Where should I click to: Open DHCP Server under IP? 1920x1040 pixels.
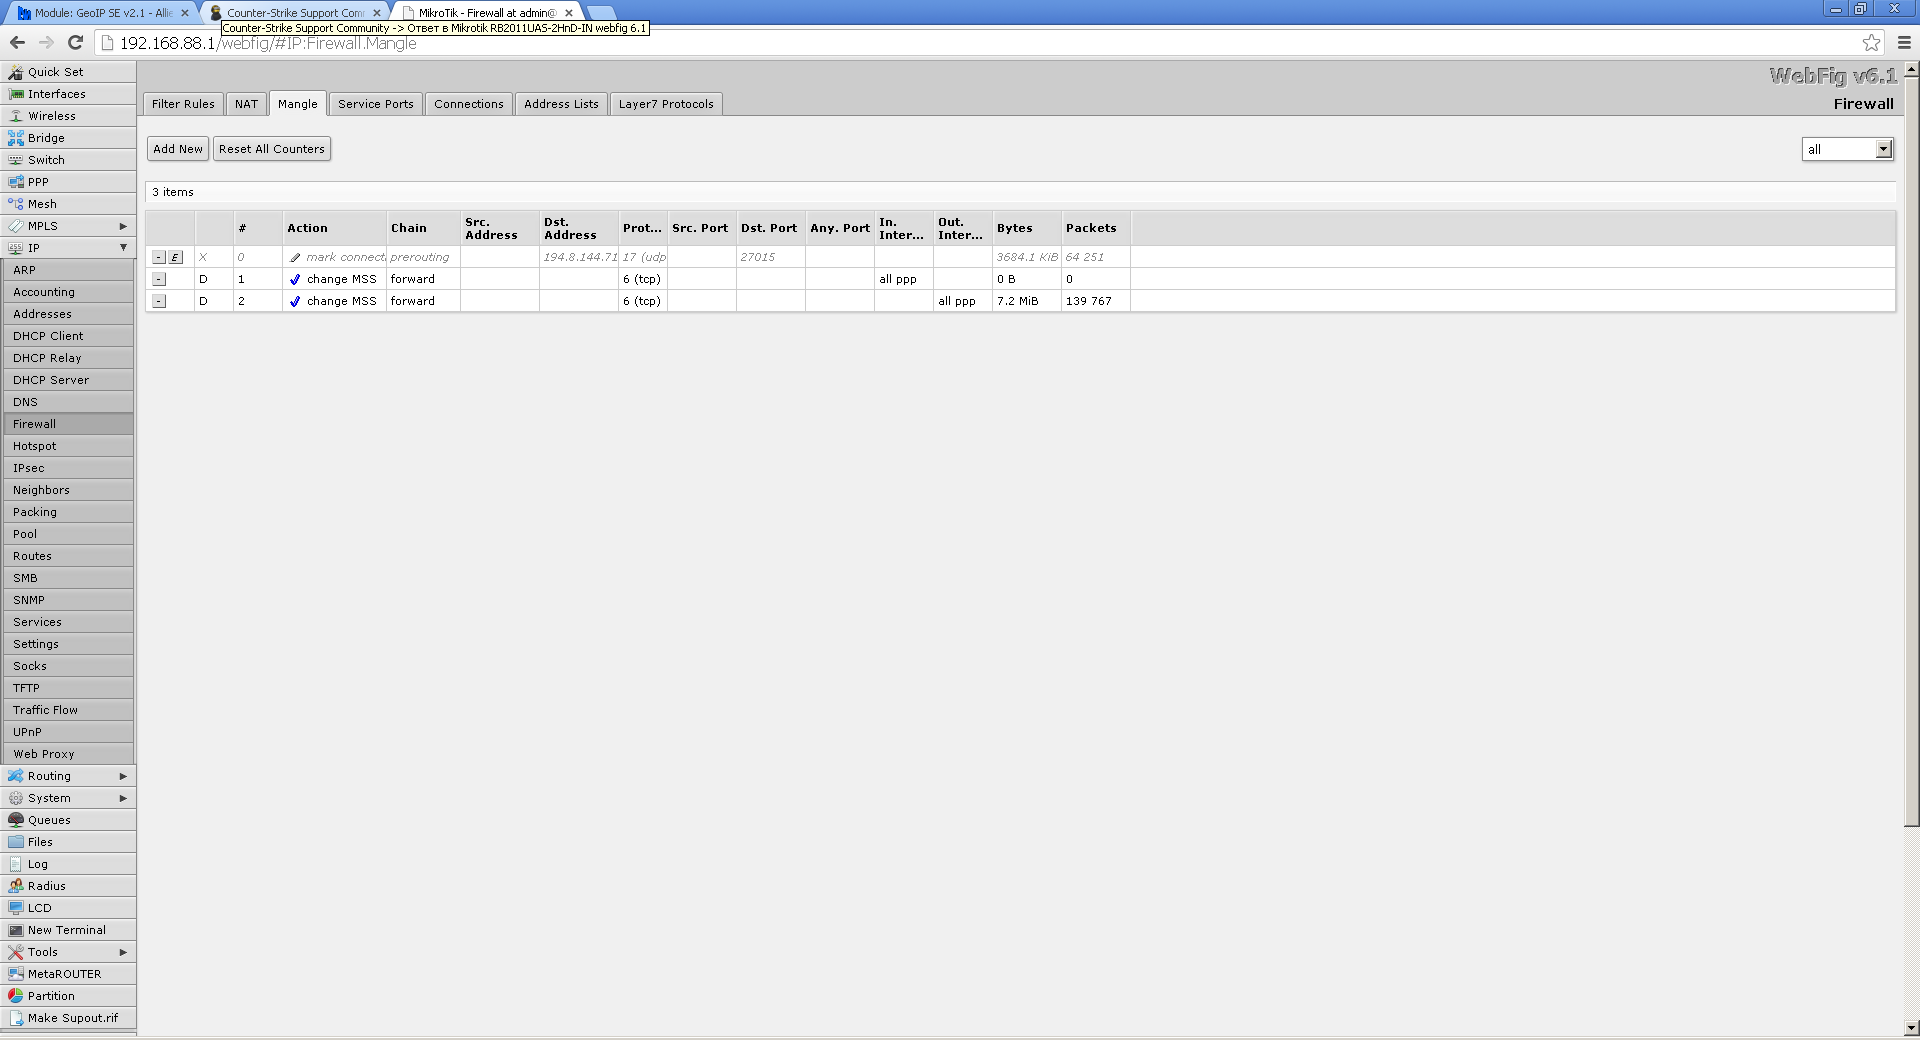tap(68, 380)
